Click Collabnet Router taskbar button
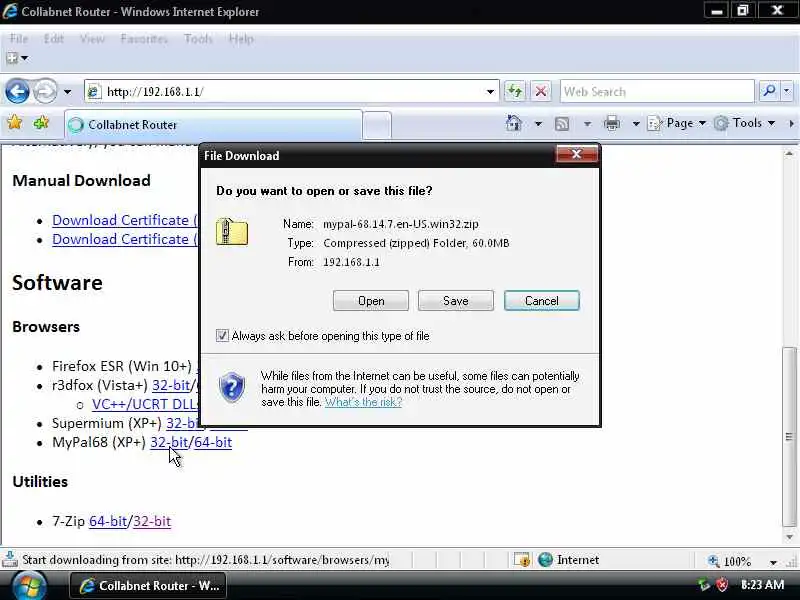Screen dimensions: 800x600 [x=147, y=586]
